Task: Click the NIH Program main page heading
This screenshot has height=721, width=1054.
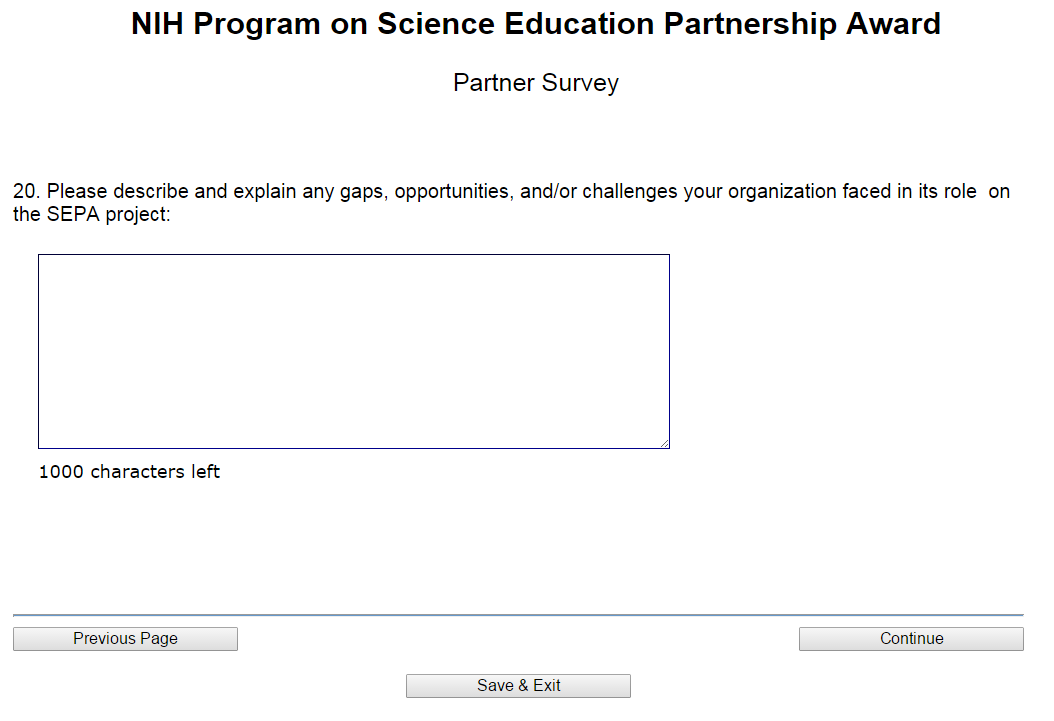Action: tap(535, 25)
